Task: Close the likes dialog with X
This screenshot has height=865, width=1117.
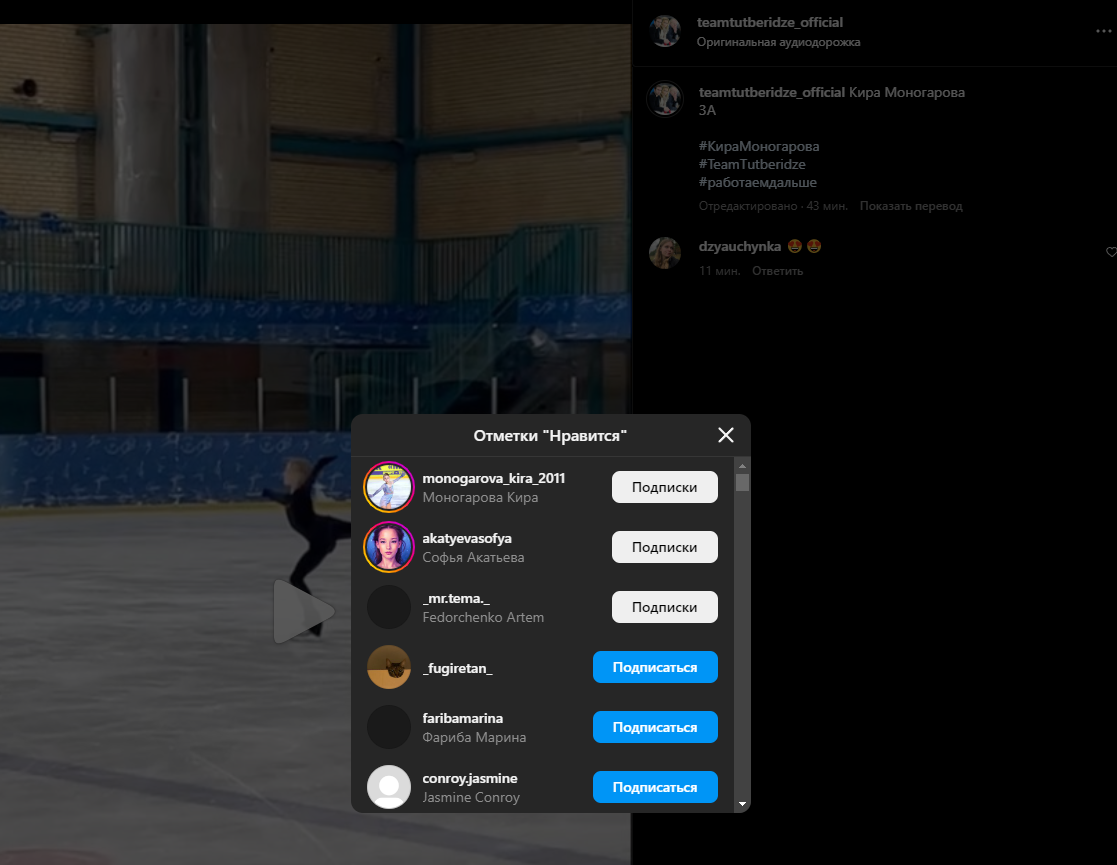Action: click(x=726, y=435)
